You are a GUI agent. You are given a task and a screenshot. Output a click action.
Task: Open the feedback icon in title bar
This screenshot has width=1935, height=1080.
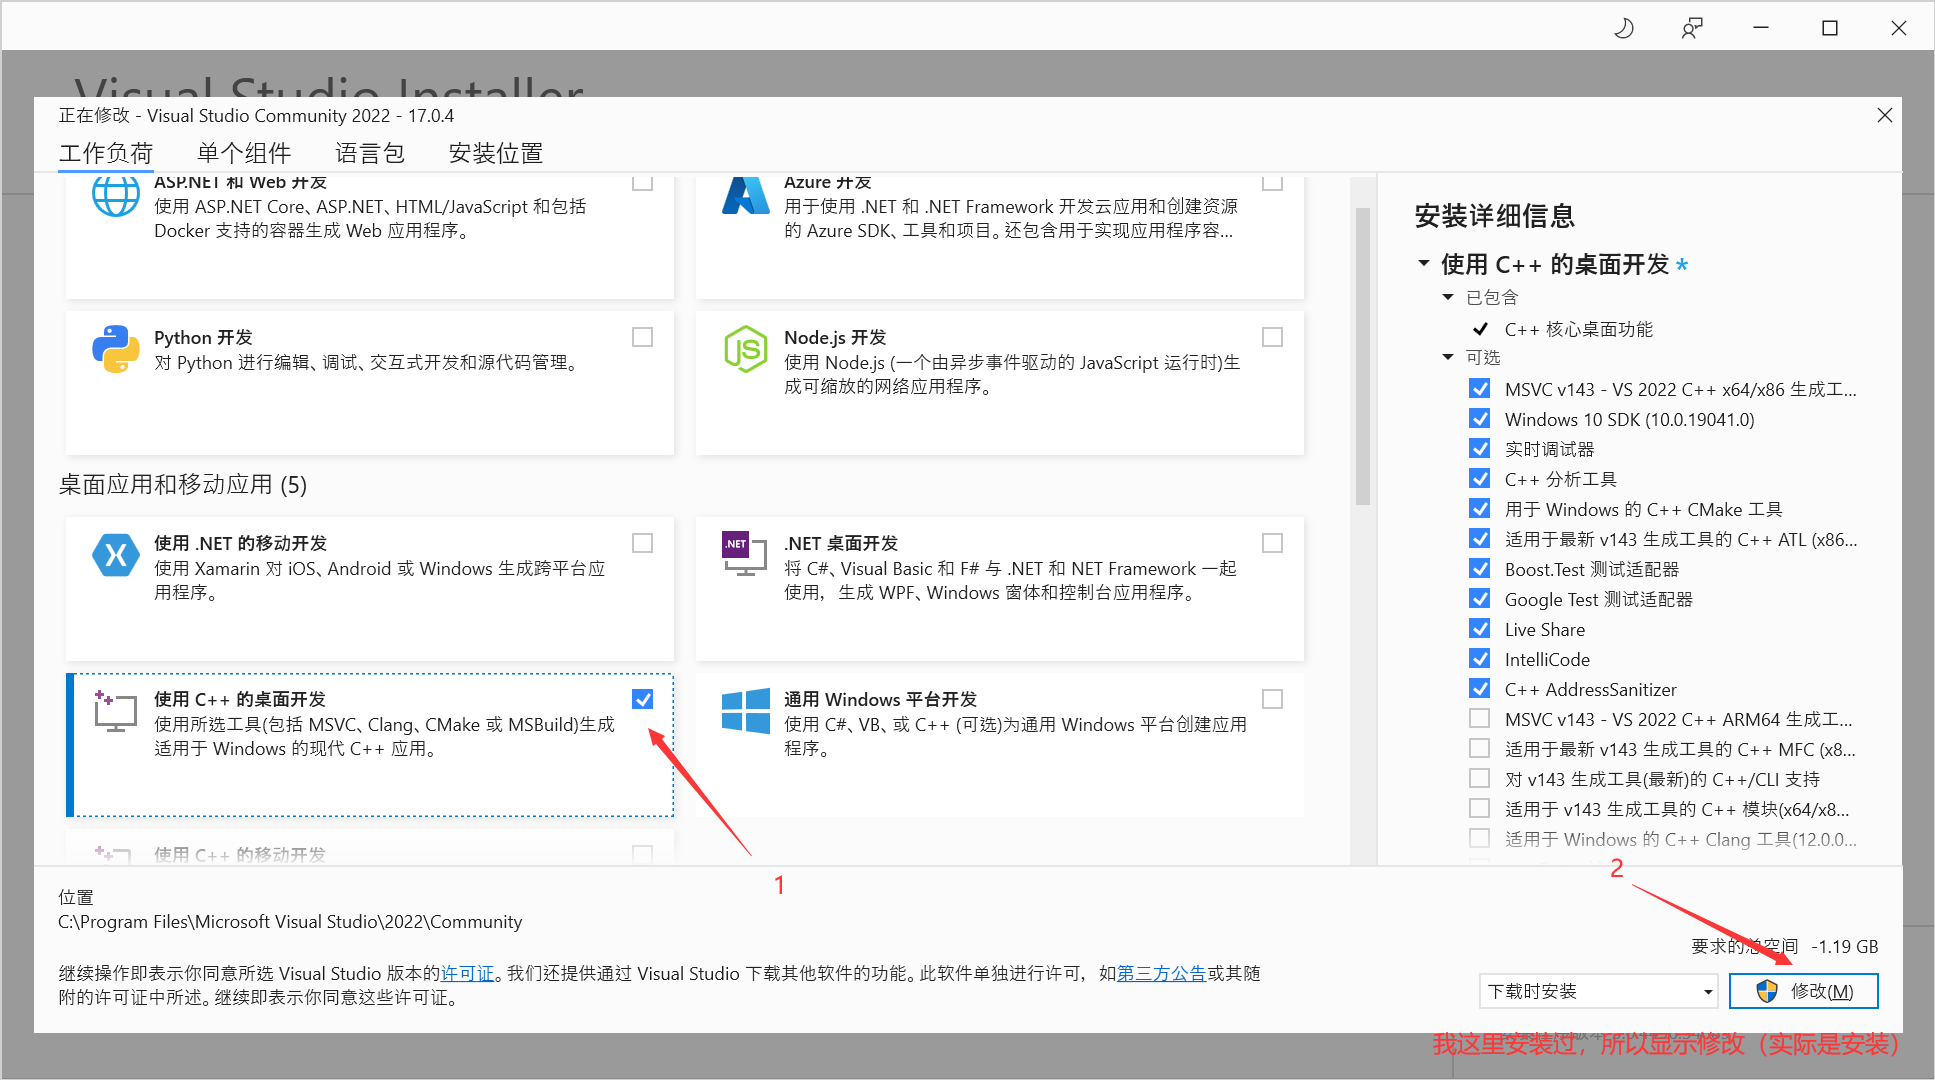1692,28
